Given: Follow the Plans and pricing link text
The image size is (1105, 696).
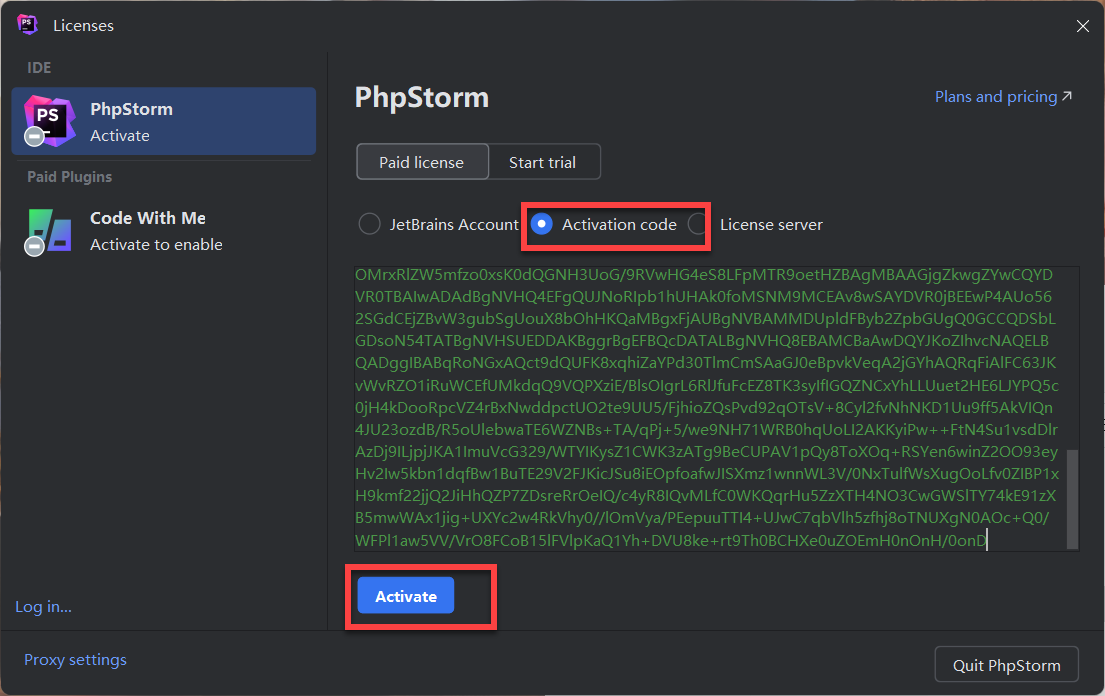Looking at the screenshot, I should tap(995, 97).
